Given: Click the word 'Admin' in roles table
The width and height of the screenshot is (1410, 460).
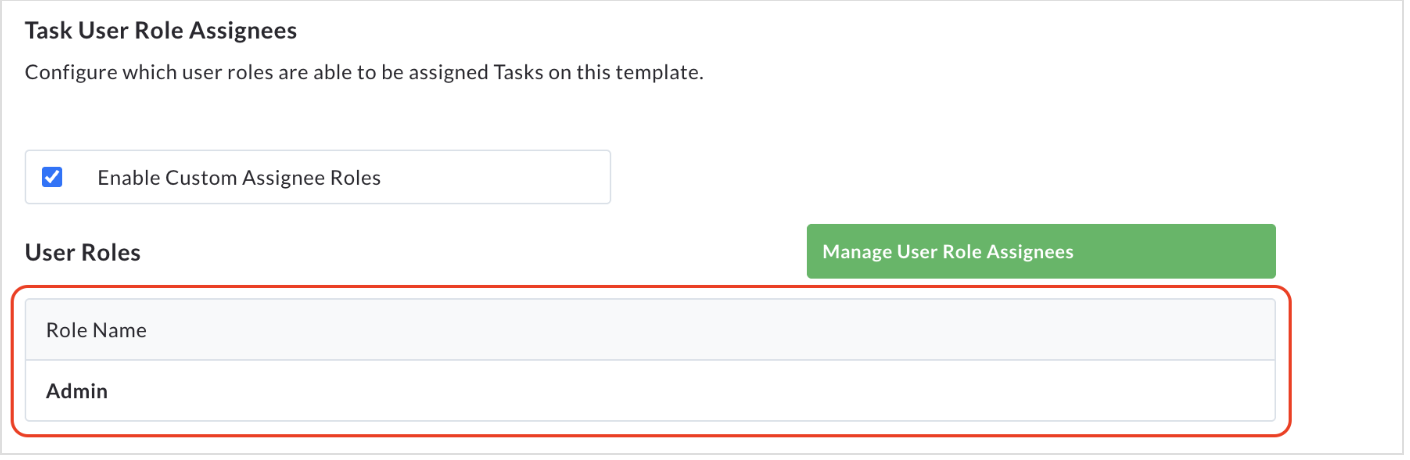Looking at the screenshot, I should [77, 391].
